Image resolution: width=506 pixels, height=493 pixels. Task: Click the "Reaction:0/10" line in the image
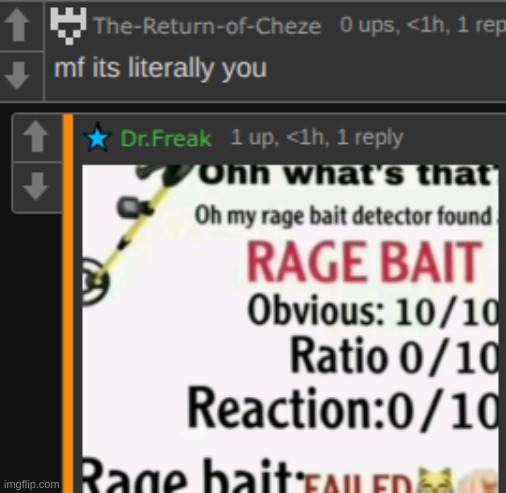coord(343,408)
